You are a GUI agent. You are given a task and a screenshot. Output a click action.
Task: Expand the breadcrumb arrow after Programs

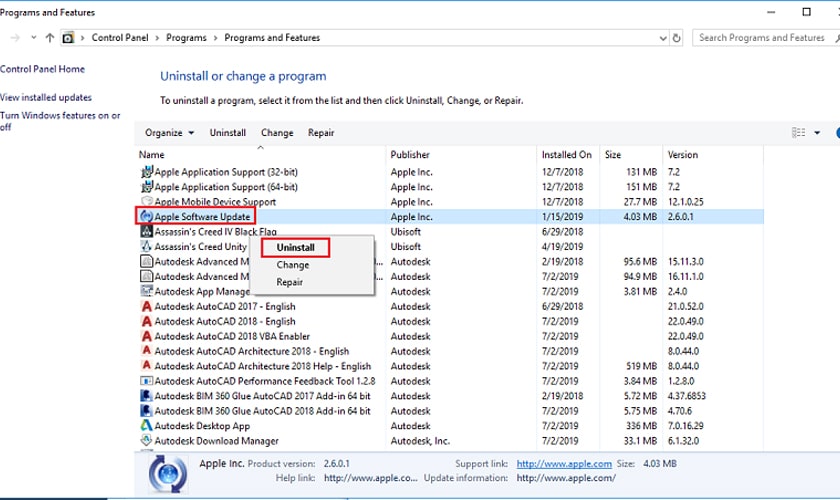click(x=215, y=38)
